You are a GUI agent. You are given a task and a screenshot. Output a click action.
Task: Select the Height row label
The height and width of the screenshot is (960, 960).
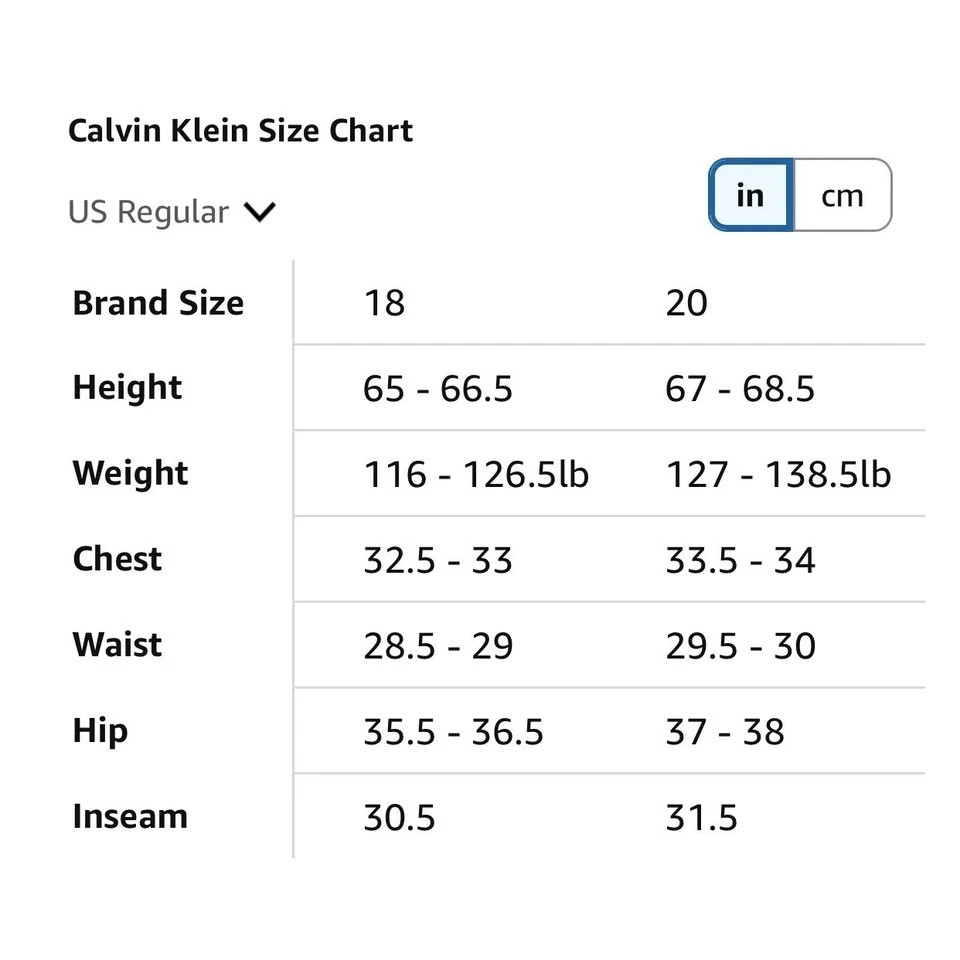127,388
